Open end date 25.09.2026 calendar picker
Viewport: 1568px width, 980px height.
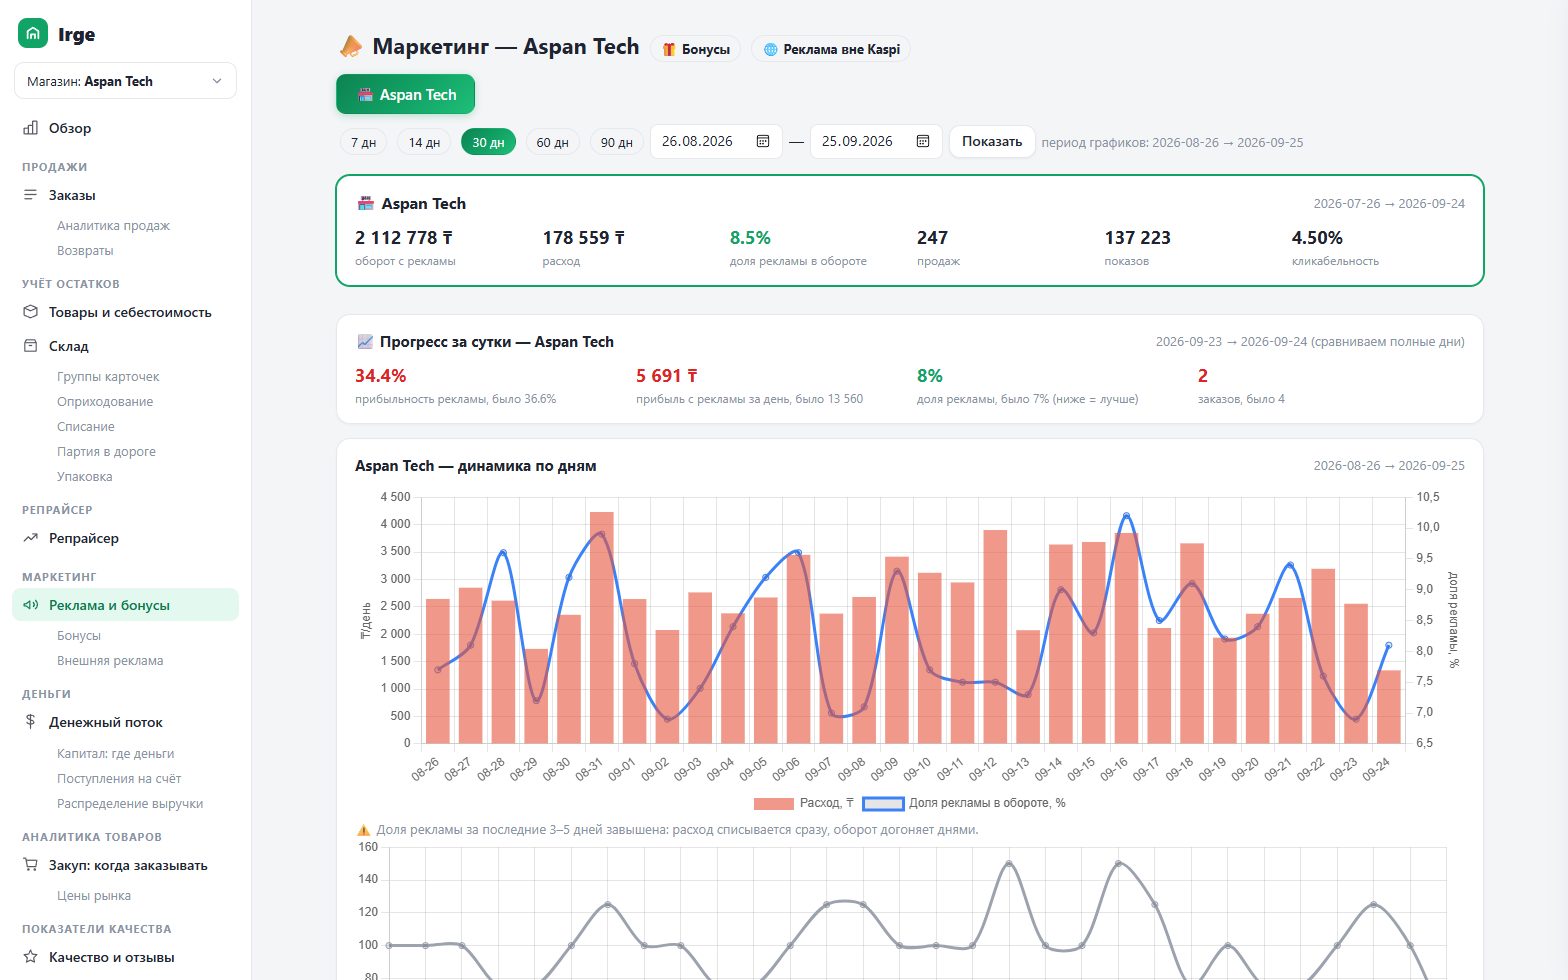pos(923,141)
